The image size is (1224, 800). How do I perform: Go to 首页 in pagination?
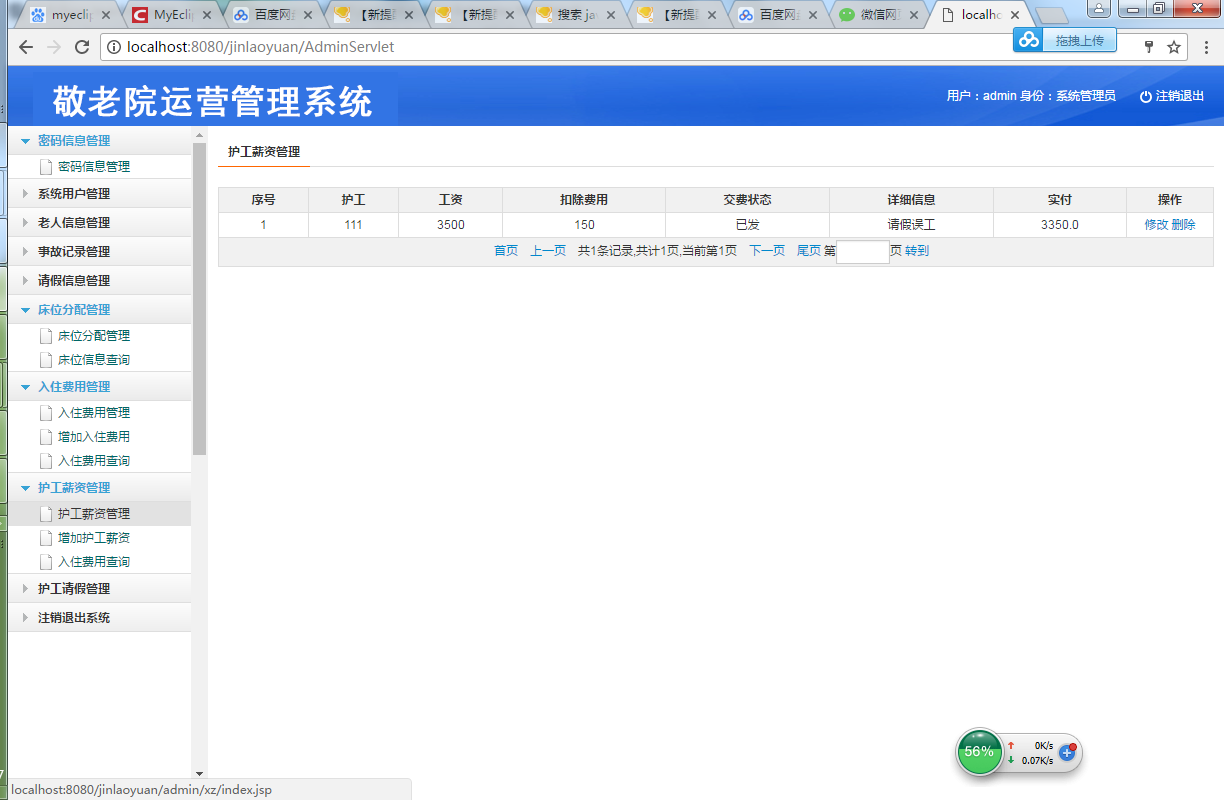click(x=506, y=251)
